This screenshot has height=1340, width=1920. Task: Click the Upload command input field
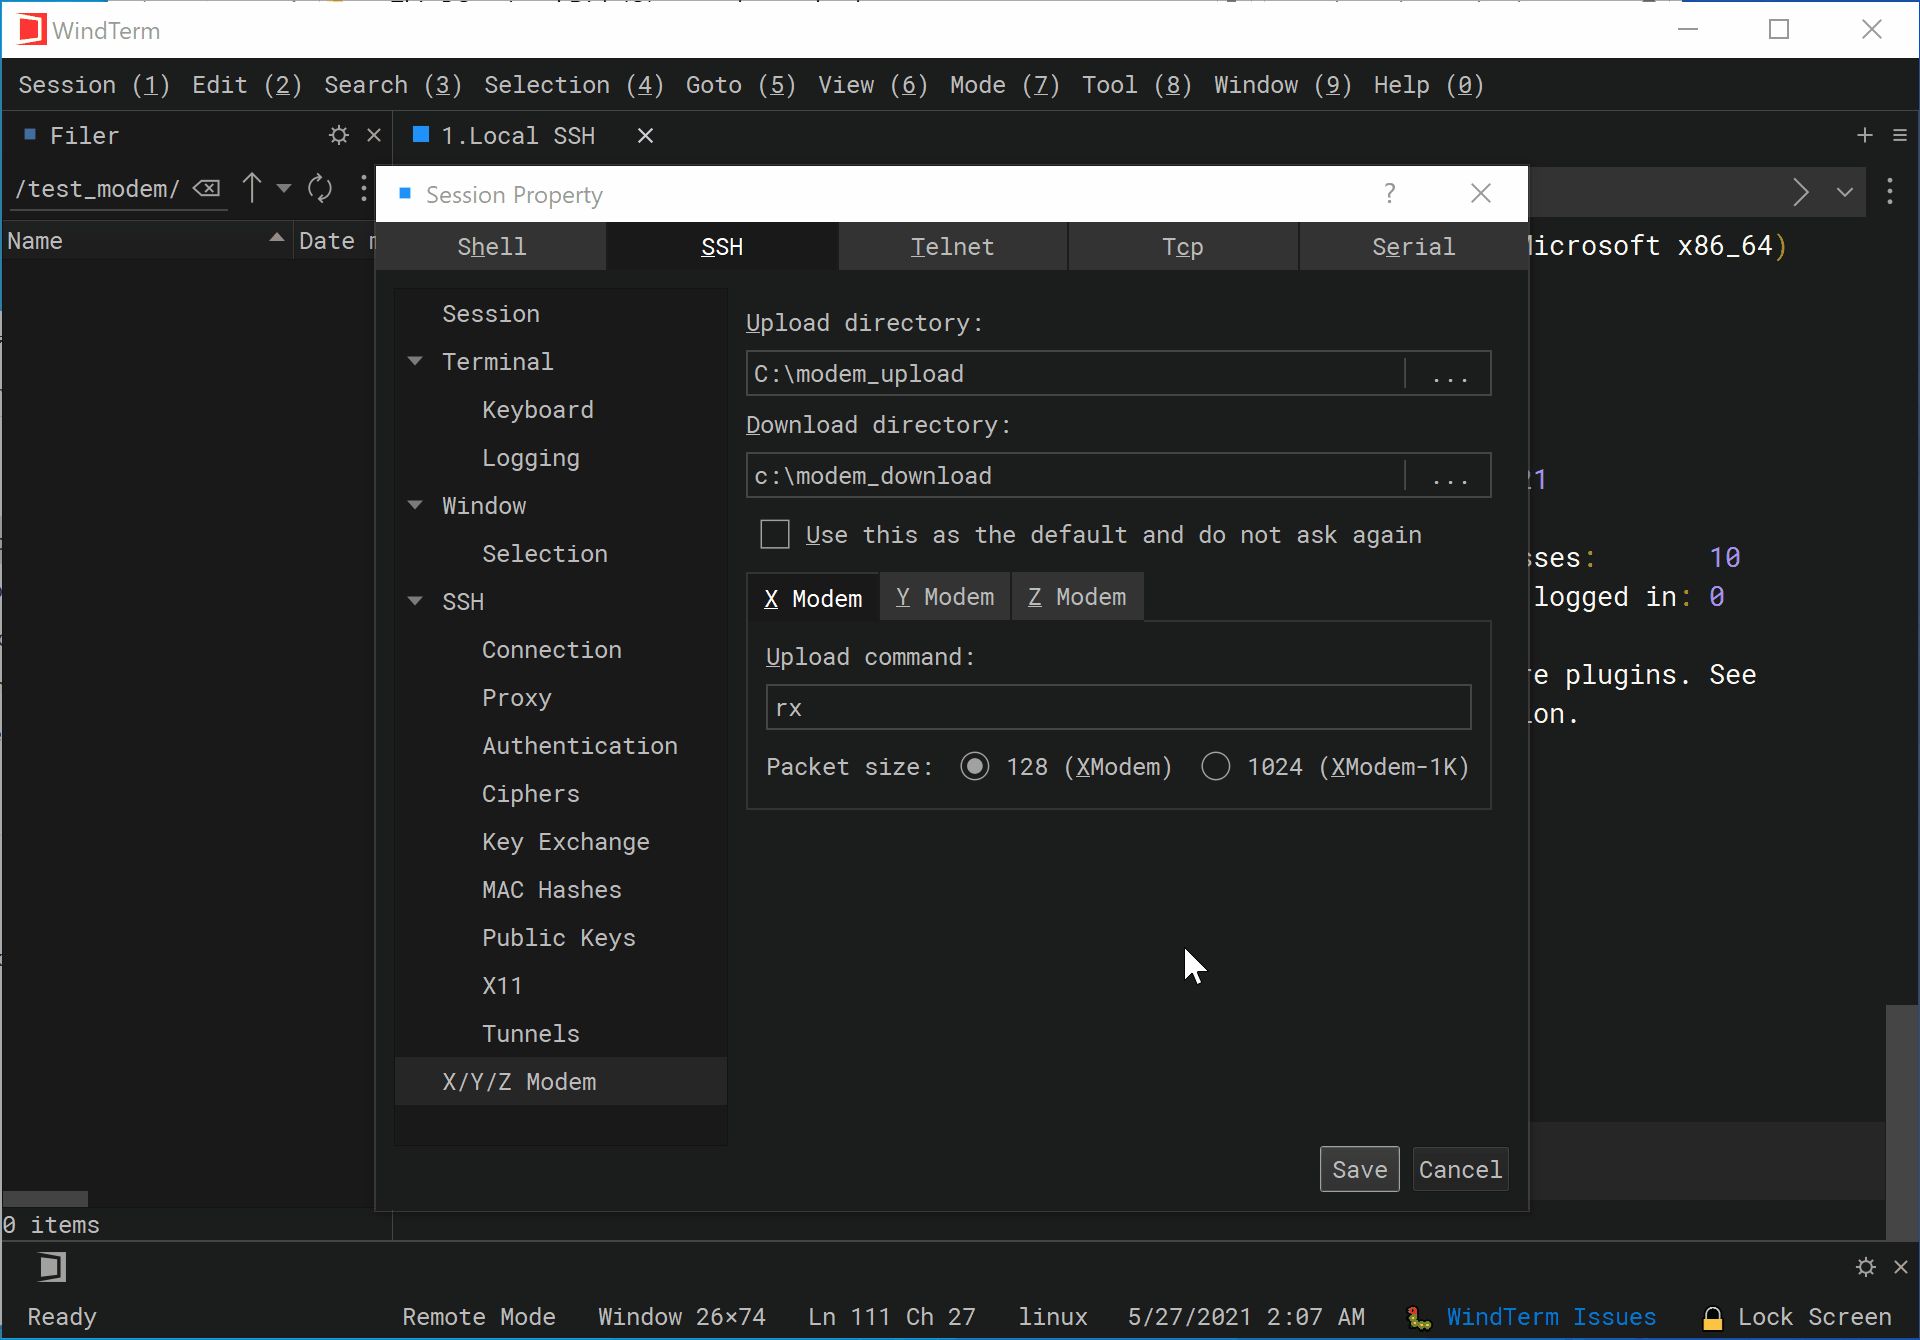(x=1116, y=708)
